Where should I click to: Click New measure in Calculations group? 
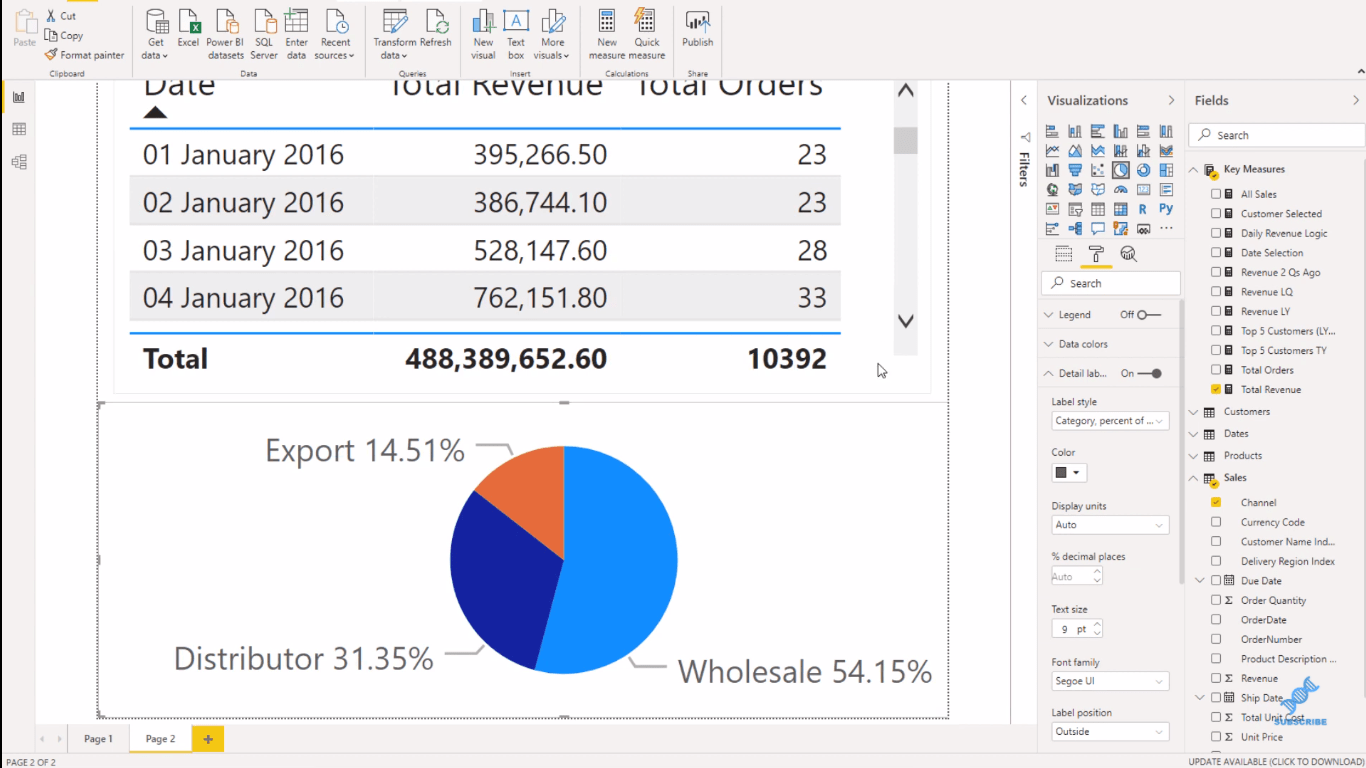[607, 34]
